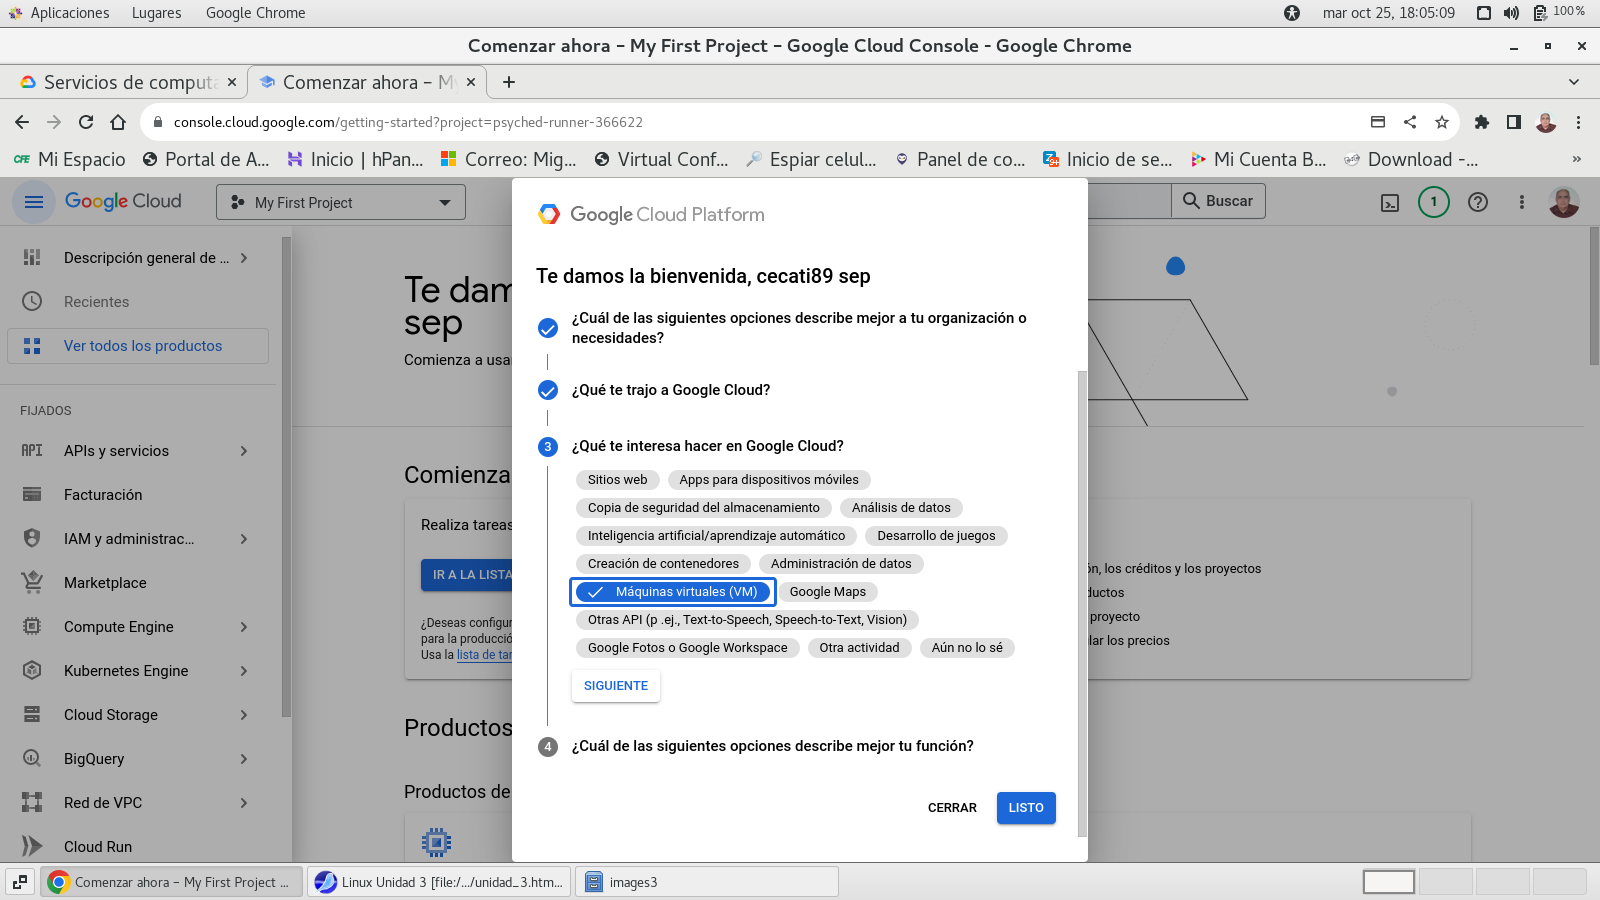
Task: Toggle the Análisis de datos chip
Action: click(900, 508)
